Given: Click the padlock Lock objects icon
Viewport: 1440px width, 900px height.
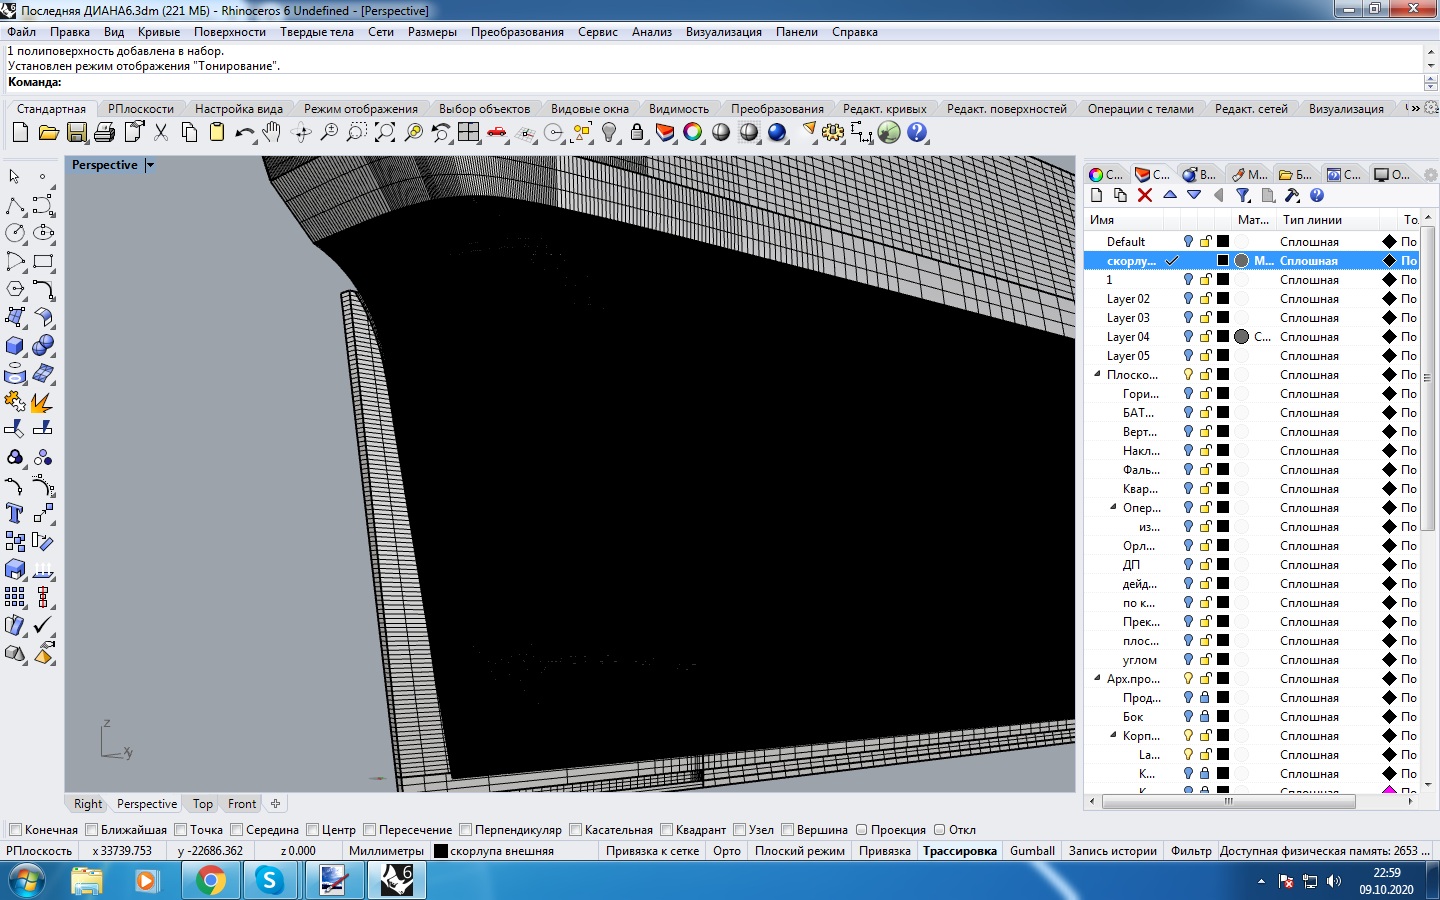Looking at the screenshot, I should pos(637,132).
